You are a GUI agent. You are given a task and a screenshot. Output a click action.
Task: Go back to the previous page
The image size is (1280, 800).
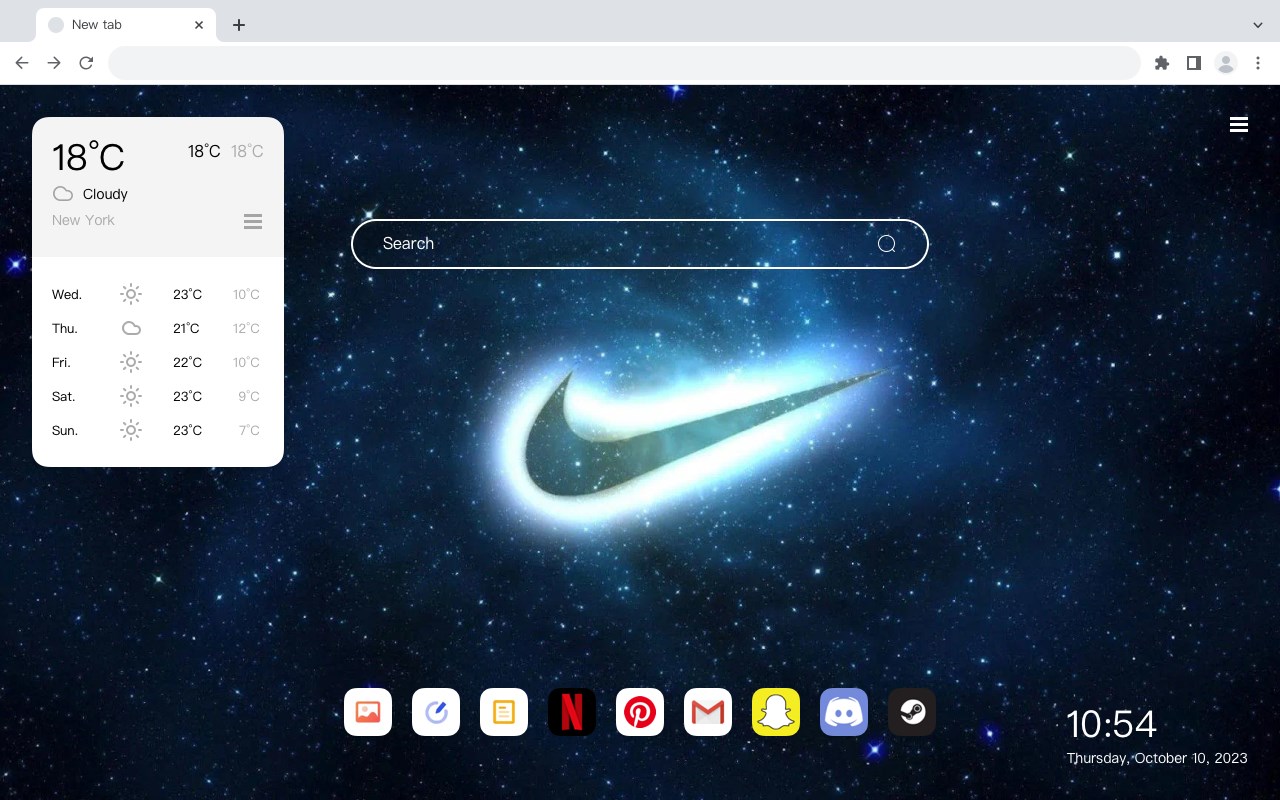22,63
